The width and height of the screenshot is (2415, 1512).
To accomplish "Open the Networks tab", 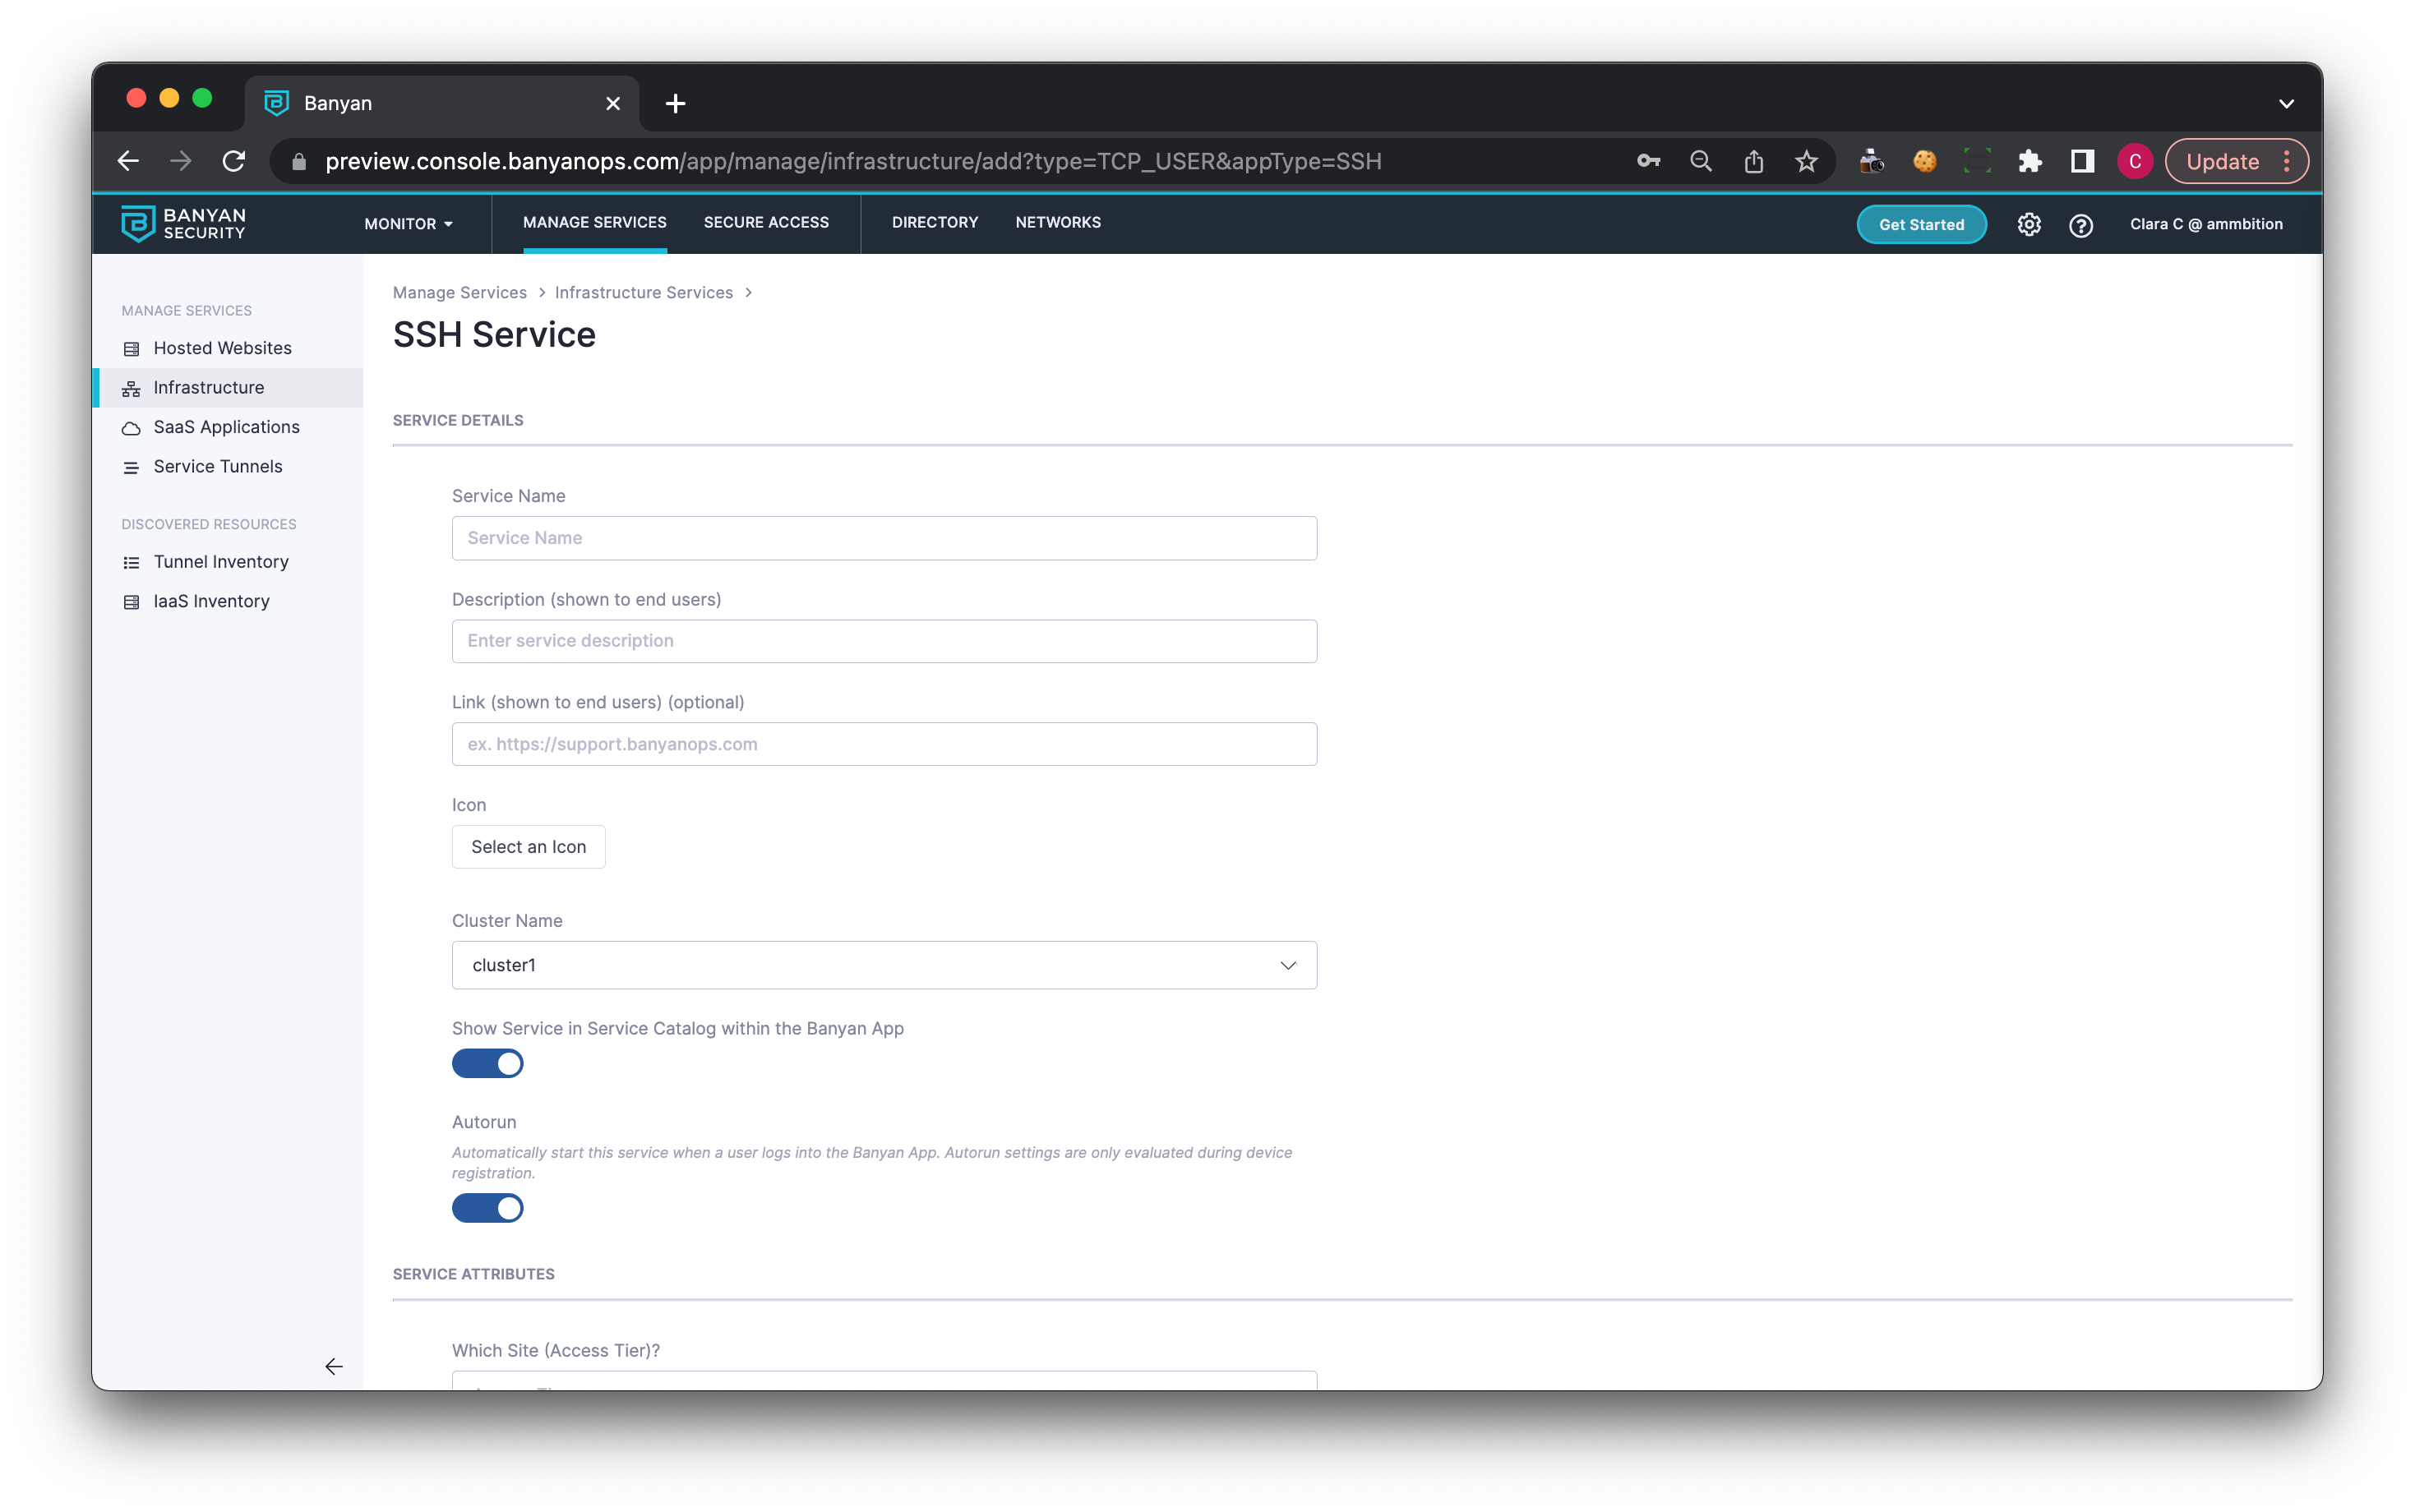I will pyautogui.click(x=1058, y=222).
